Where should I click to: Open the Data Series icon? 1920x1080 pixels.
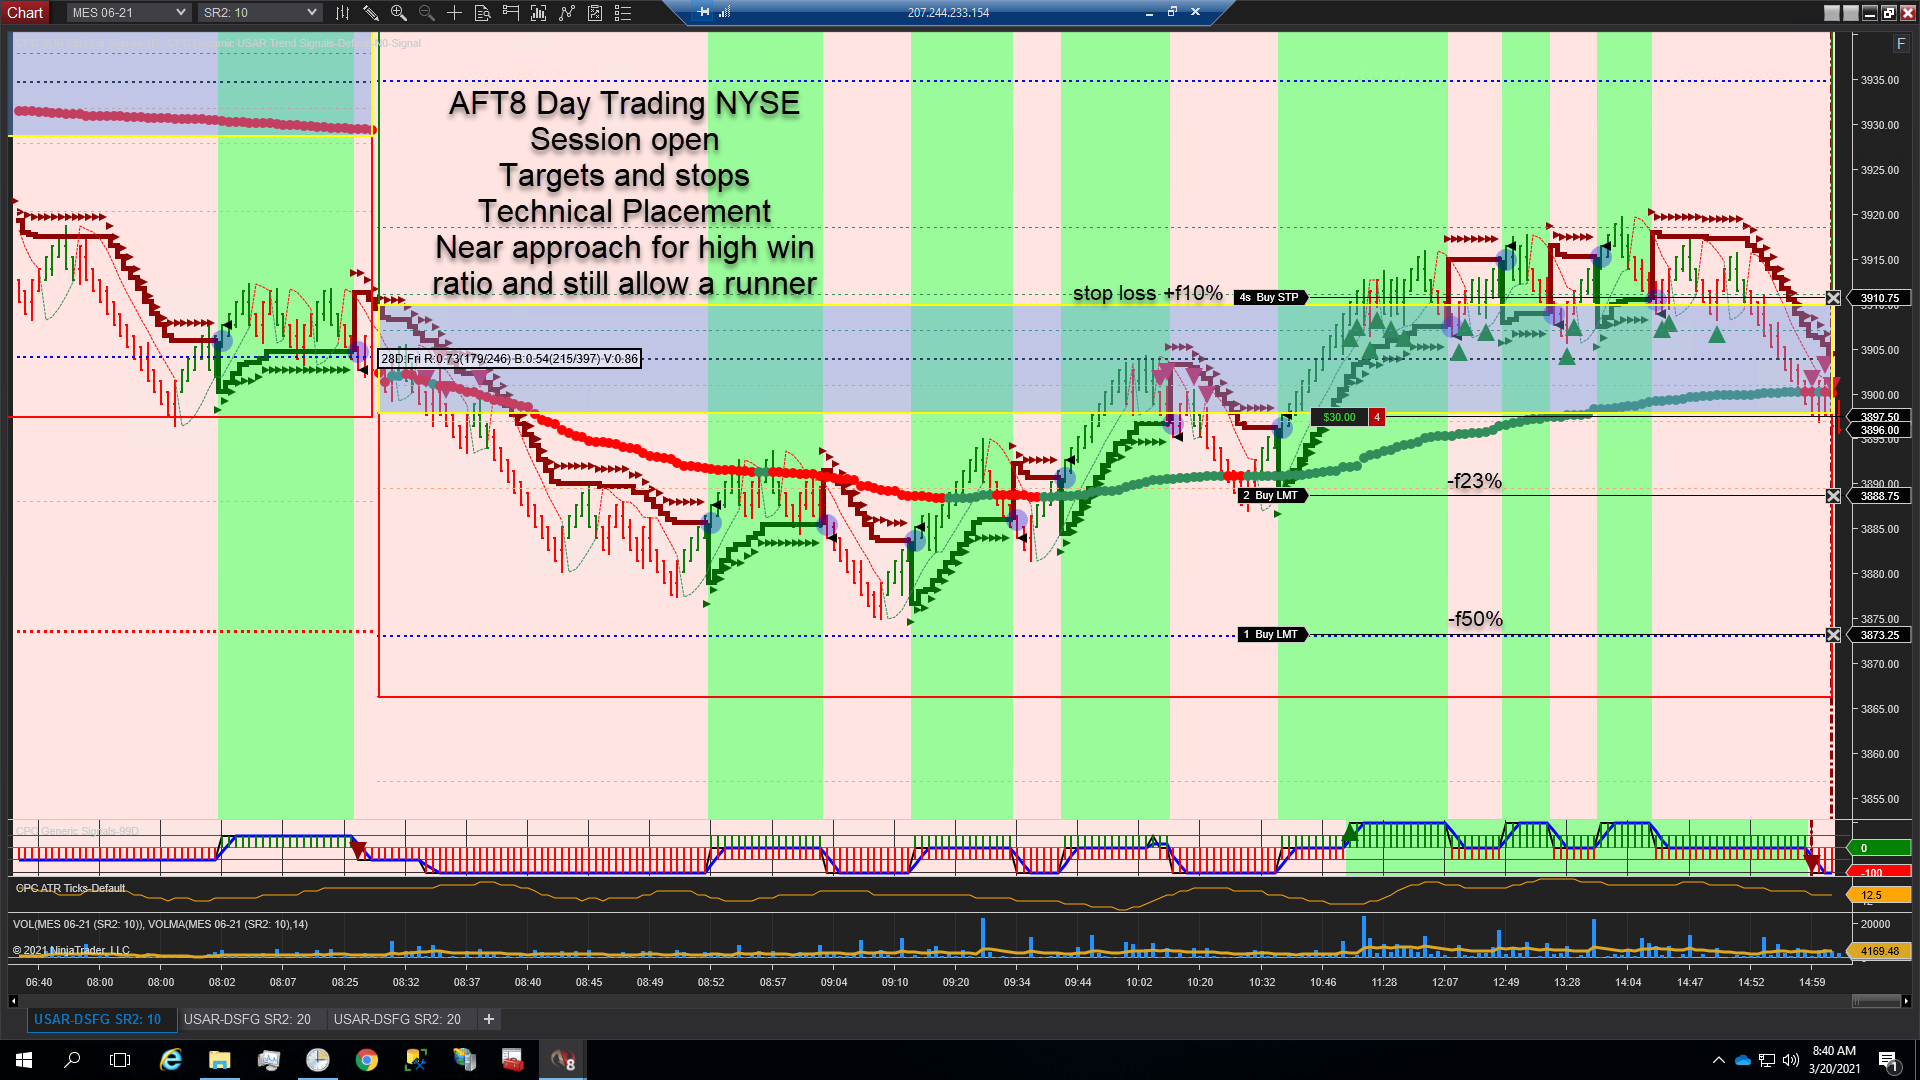coord(539,13)
